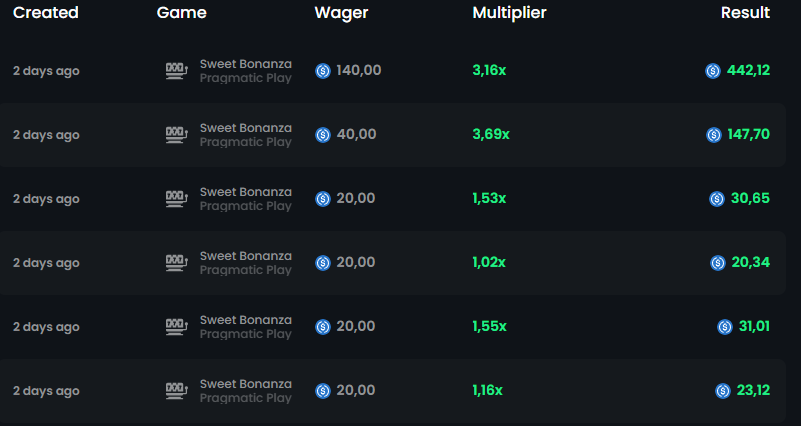Click the Result column header
The width and height of the screenshot is (801, 426).
[745, 12]
